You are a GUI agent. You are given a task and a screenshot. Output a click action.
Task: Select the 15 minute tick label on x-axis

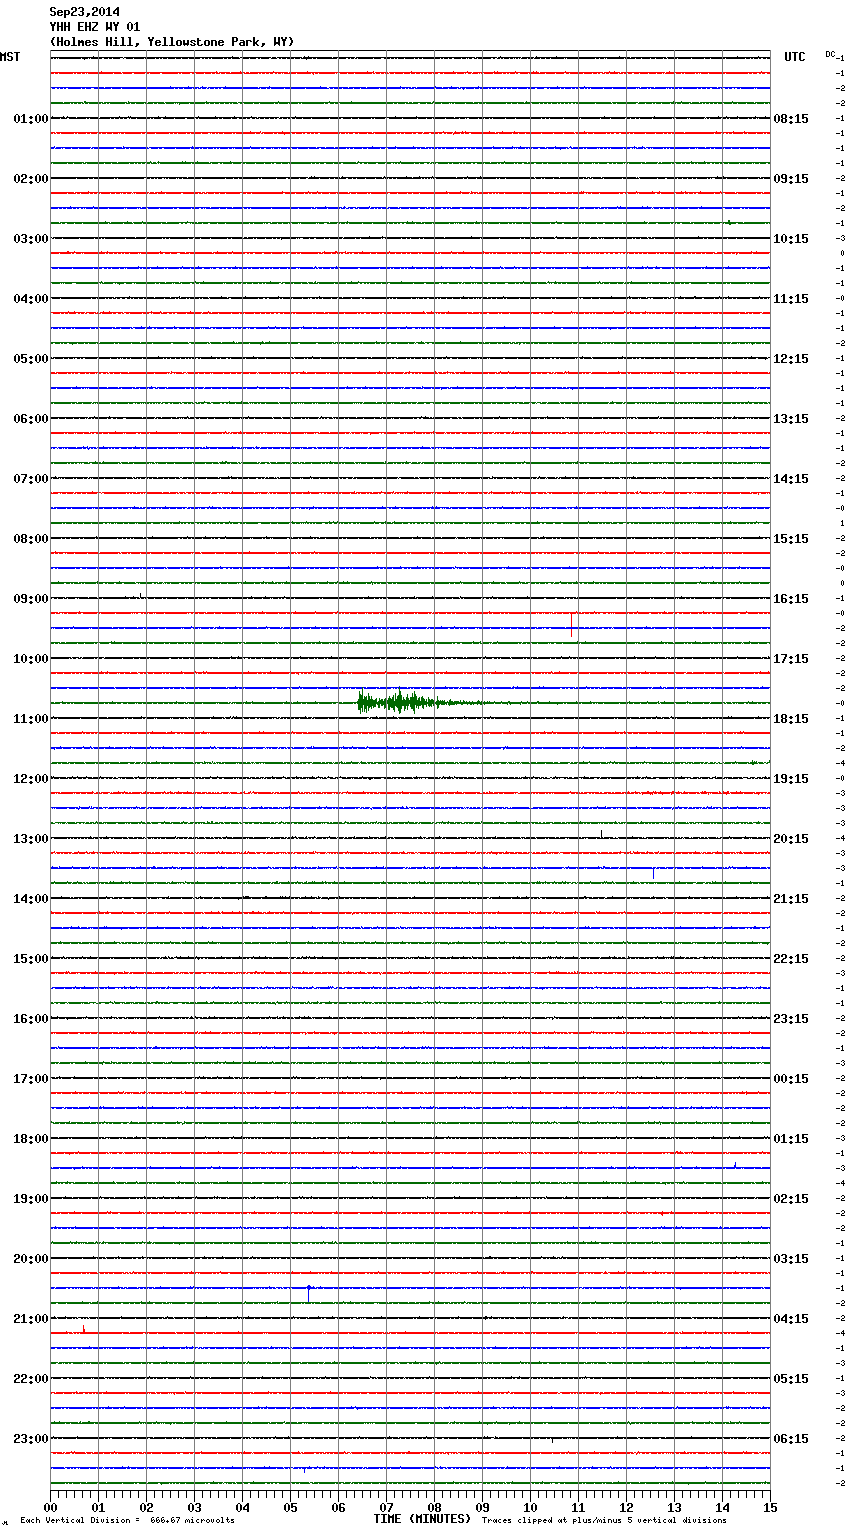click(x=769, y=1508)
